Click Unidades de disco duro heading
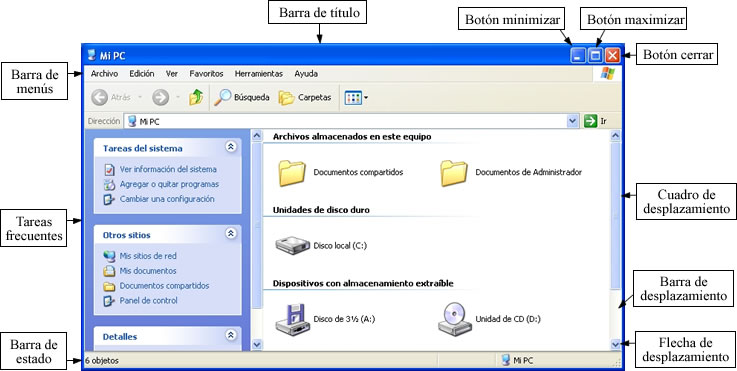Viewport: 737px width, 371px height. click(321, 210)
